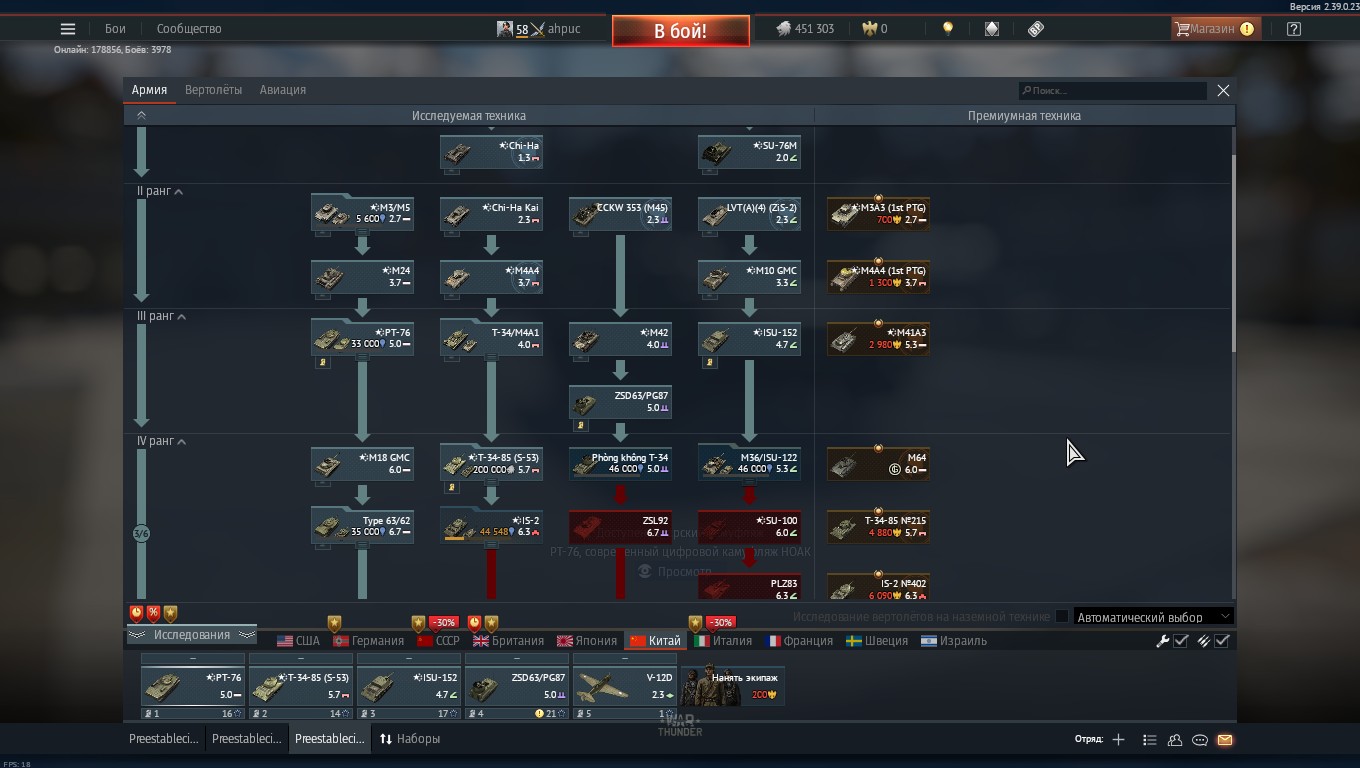Open the help question mark icon
The width and height of the screenshot is (1360, 768).
click(x=1294, y=29)
